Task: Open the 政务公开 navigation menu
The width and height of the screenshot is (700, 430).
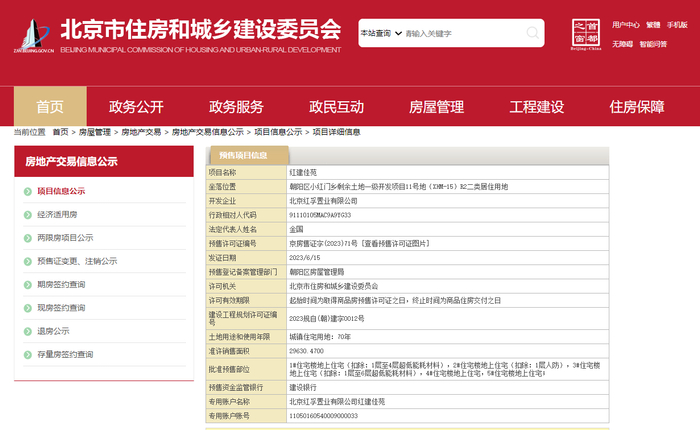Action: [x=136, y=107]
